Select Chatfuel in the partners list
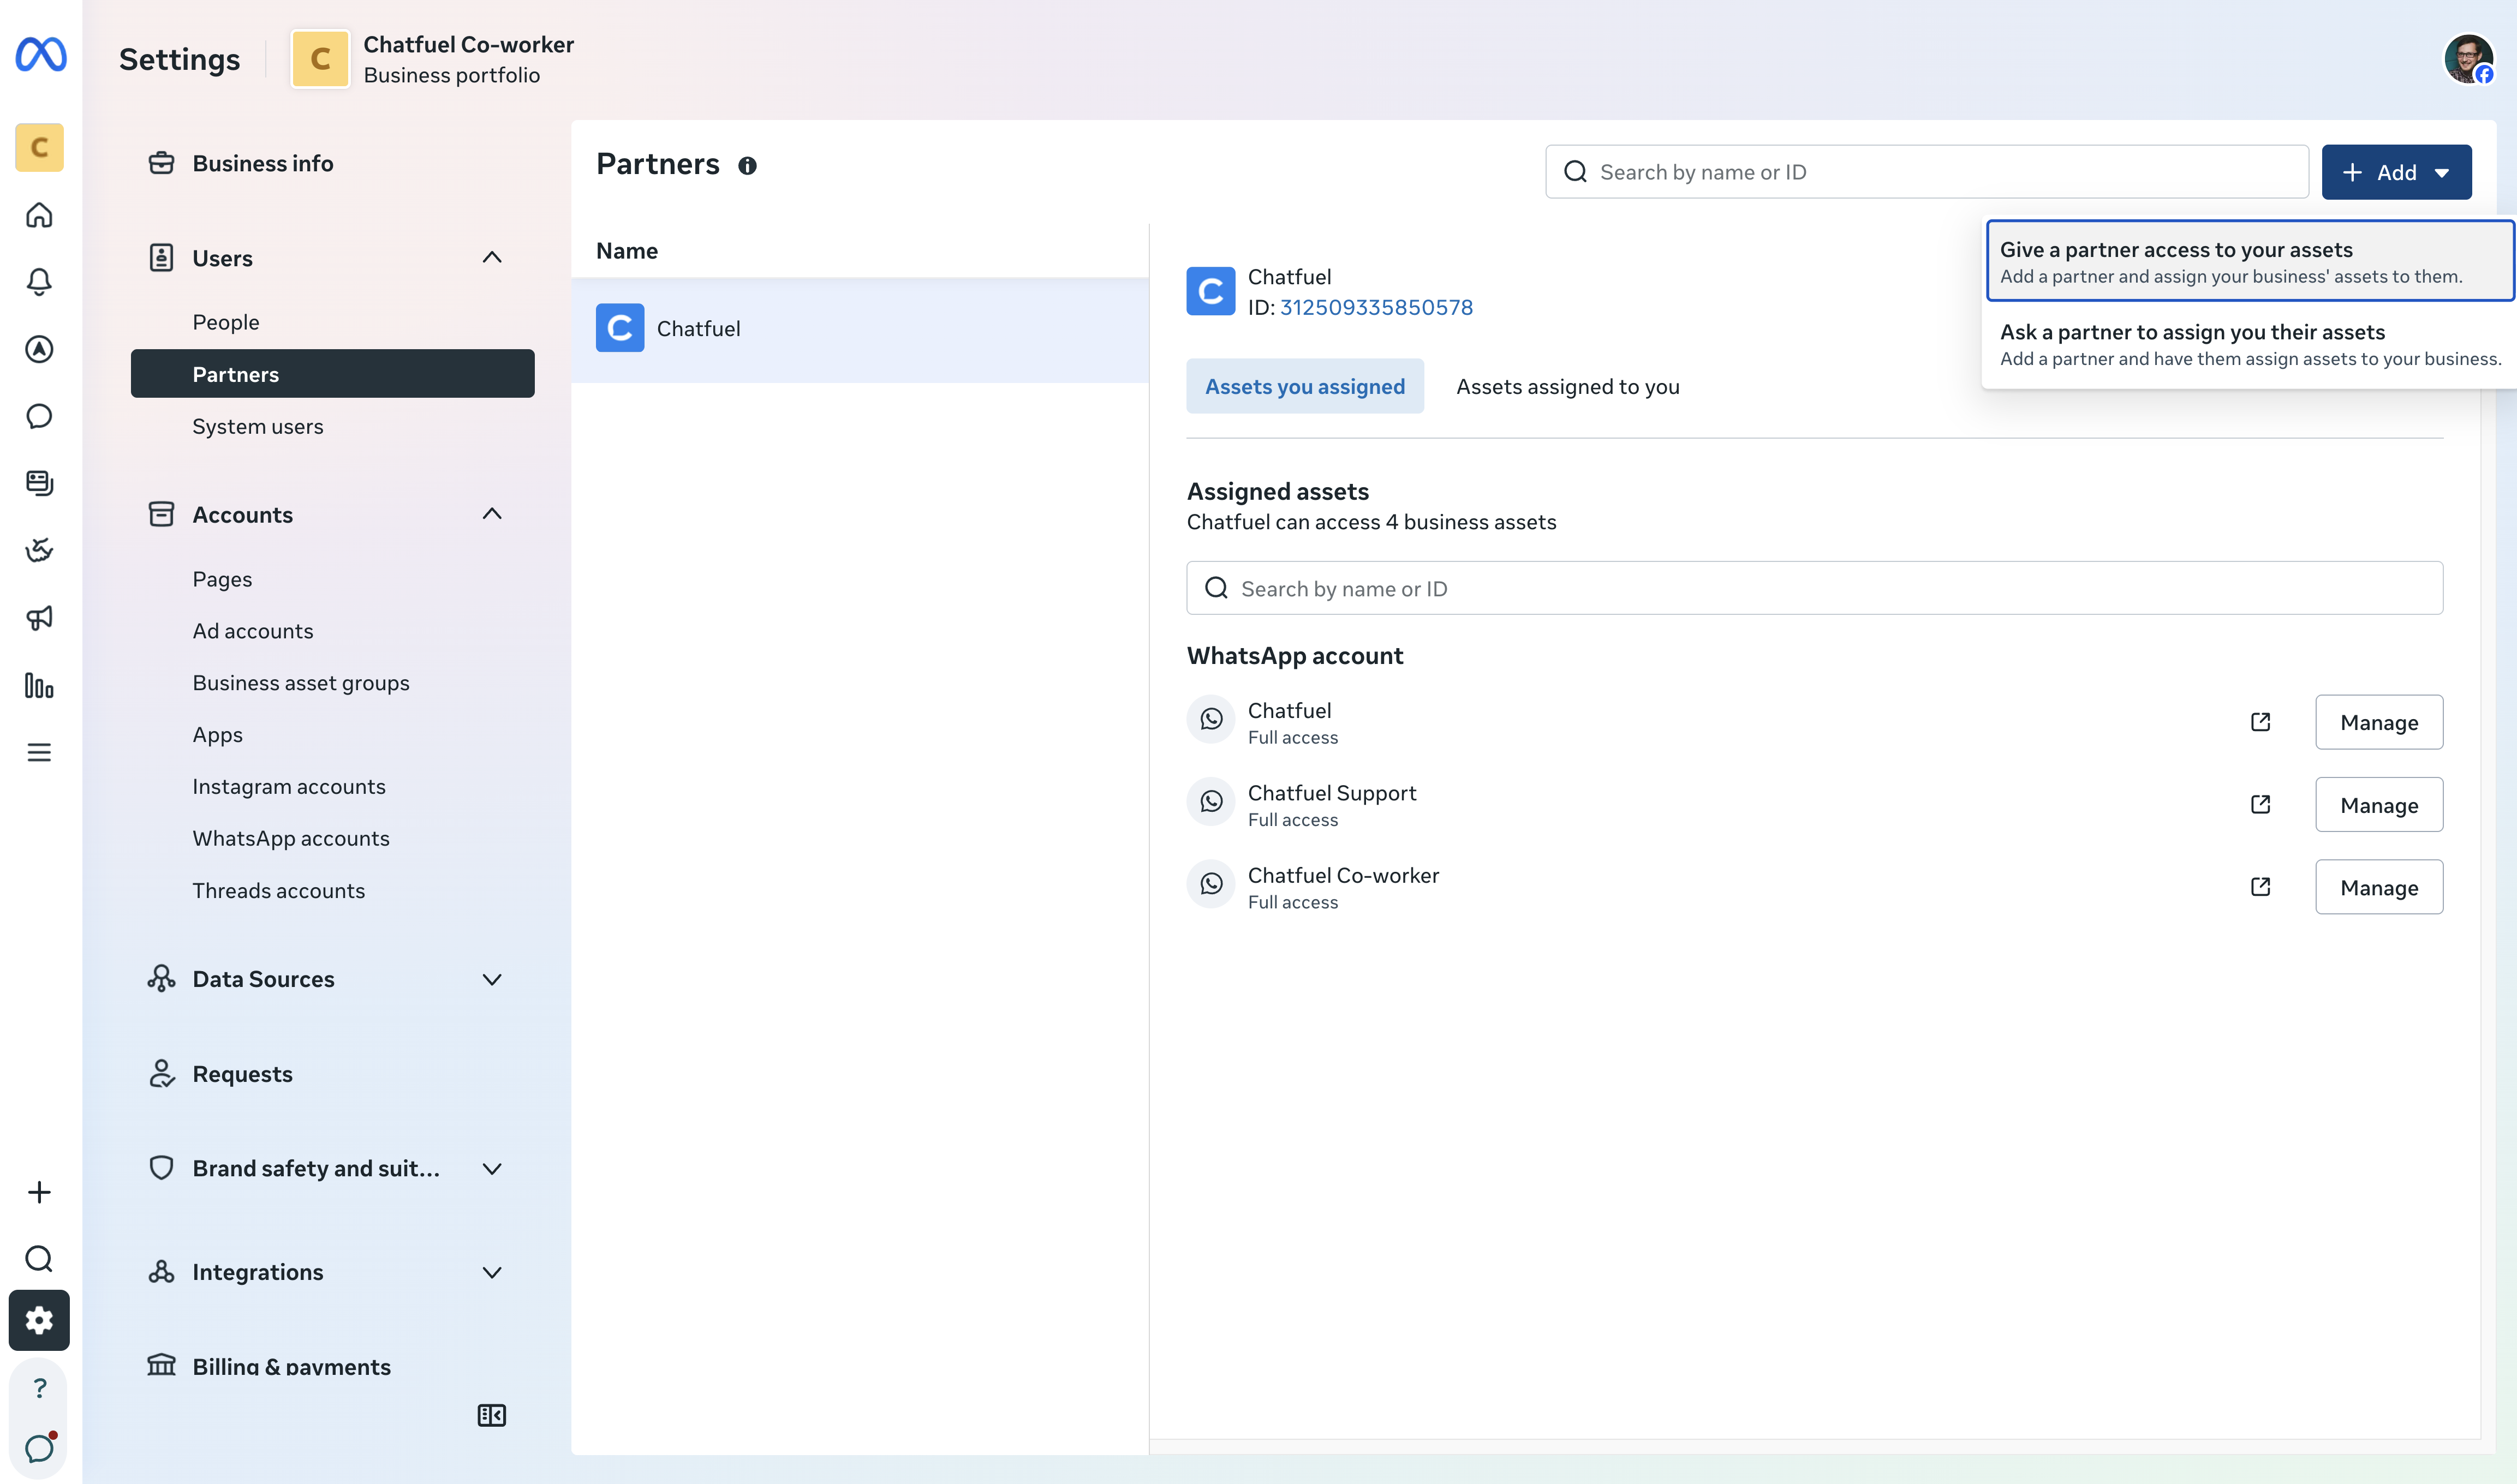Viewport: 2517px width, 1484px height. coord(860,329)
